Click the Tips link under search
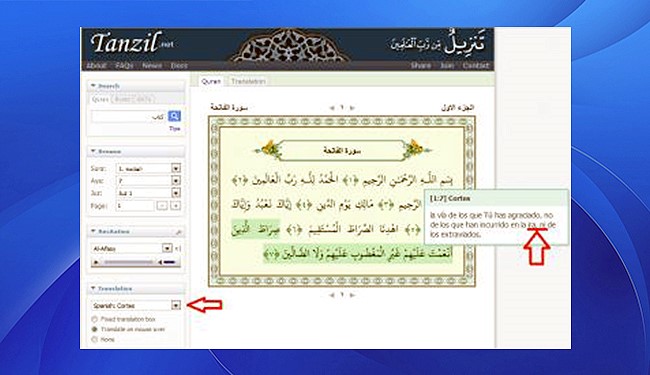 click(175, 129)
